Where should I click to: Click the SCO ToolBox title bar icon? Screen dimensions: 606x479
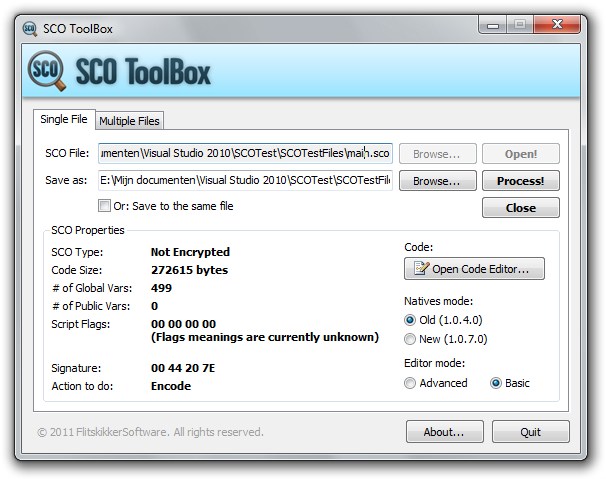click(x=30, y=29)
